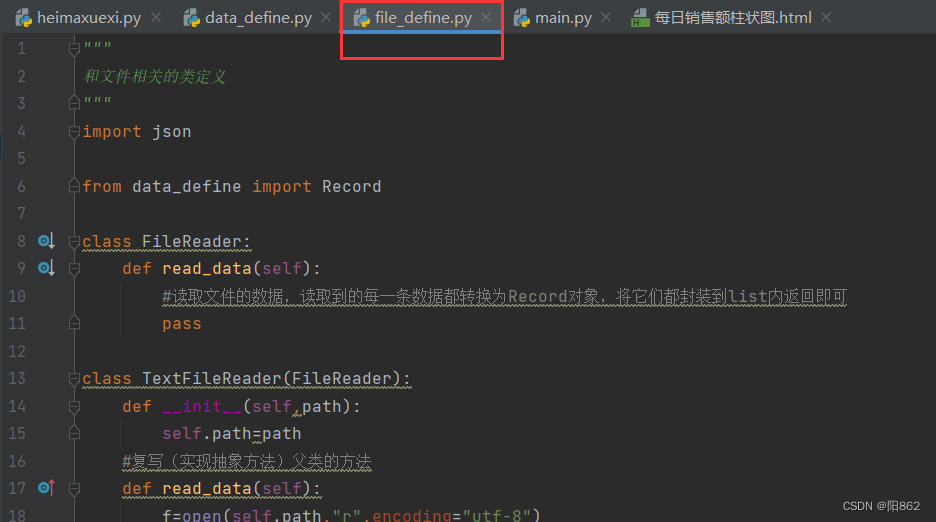Click the overrides-method gutter icon on line 17
The image size is (936, 522).
point(47,488)
